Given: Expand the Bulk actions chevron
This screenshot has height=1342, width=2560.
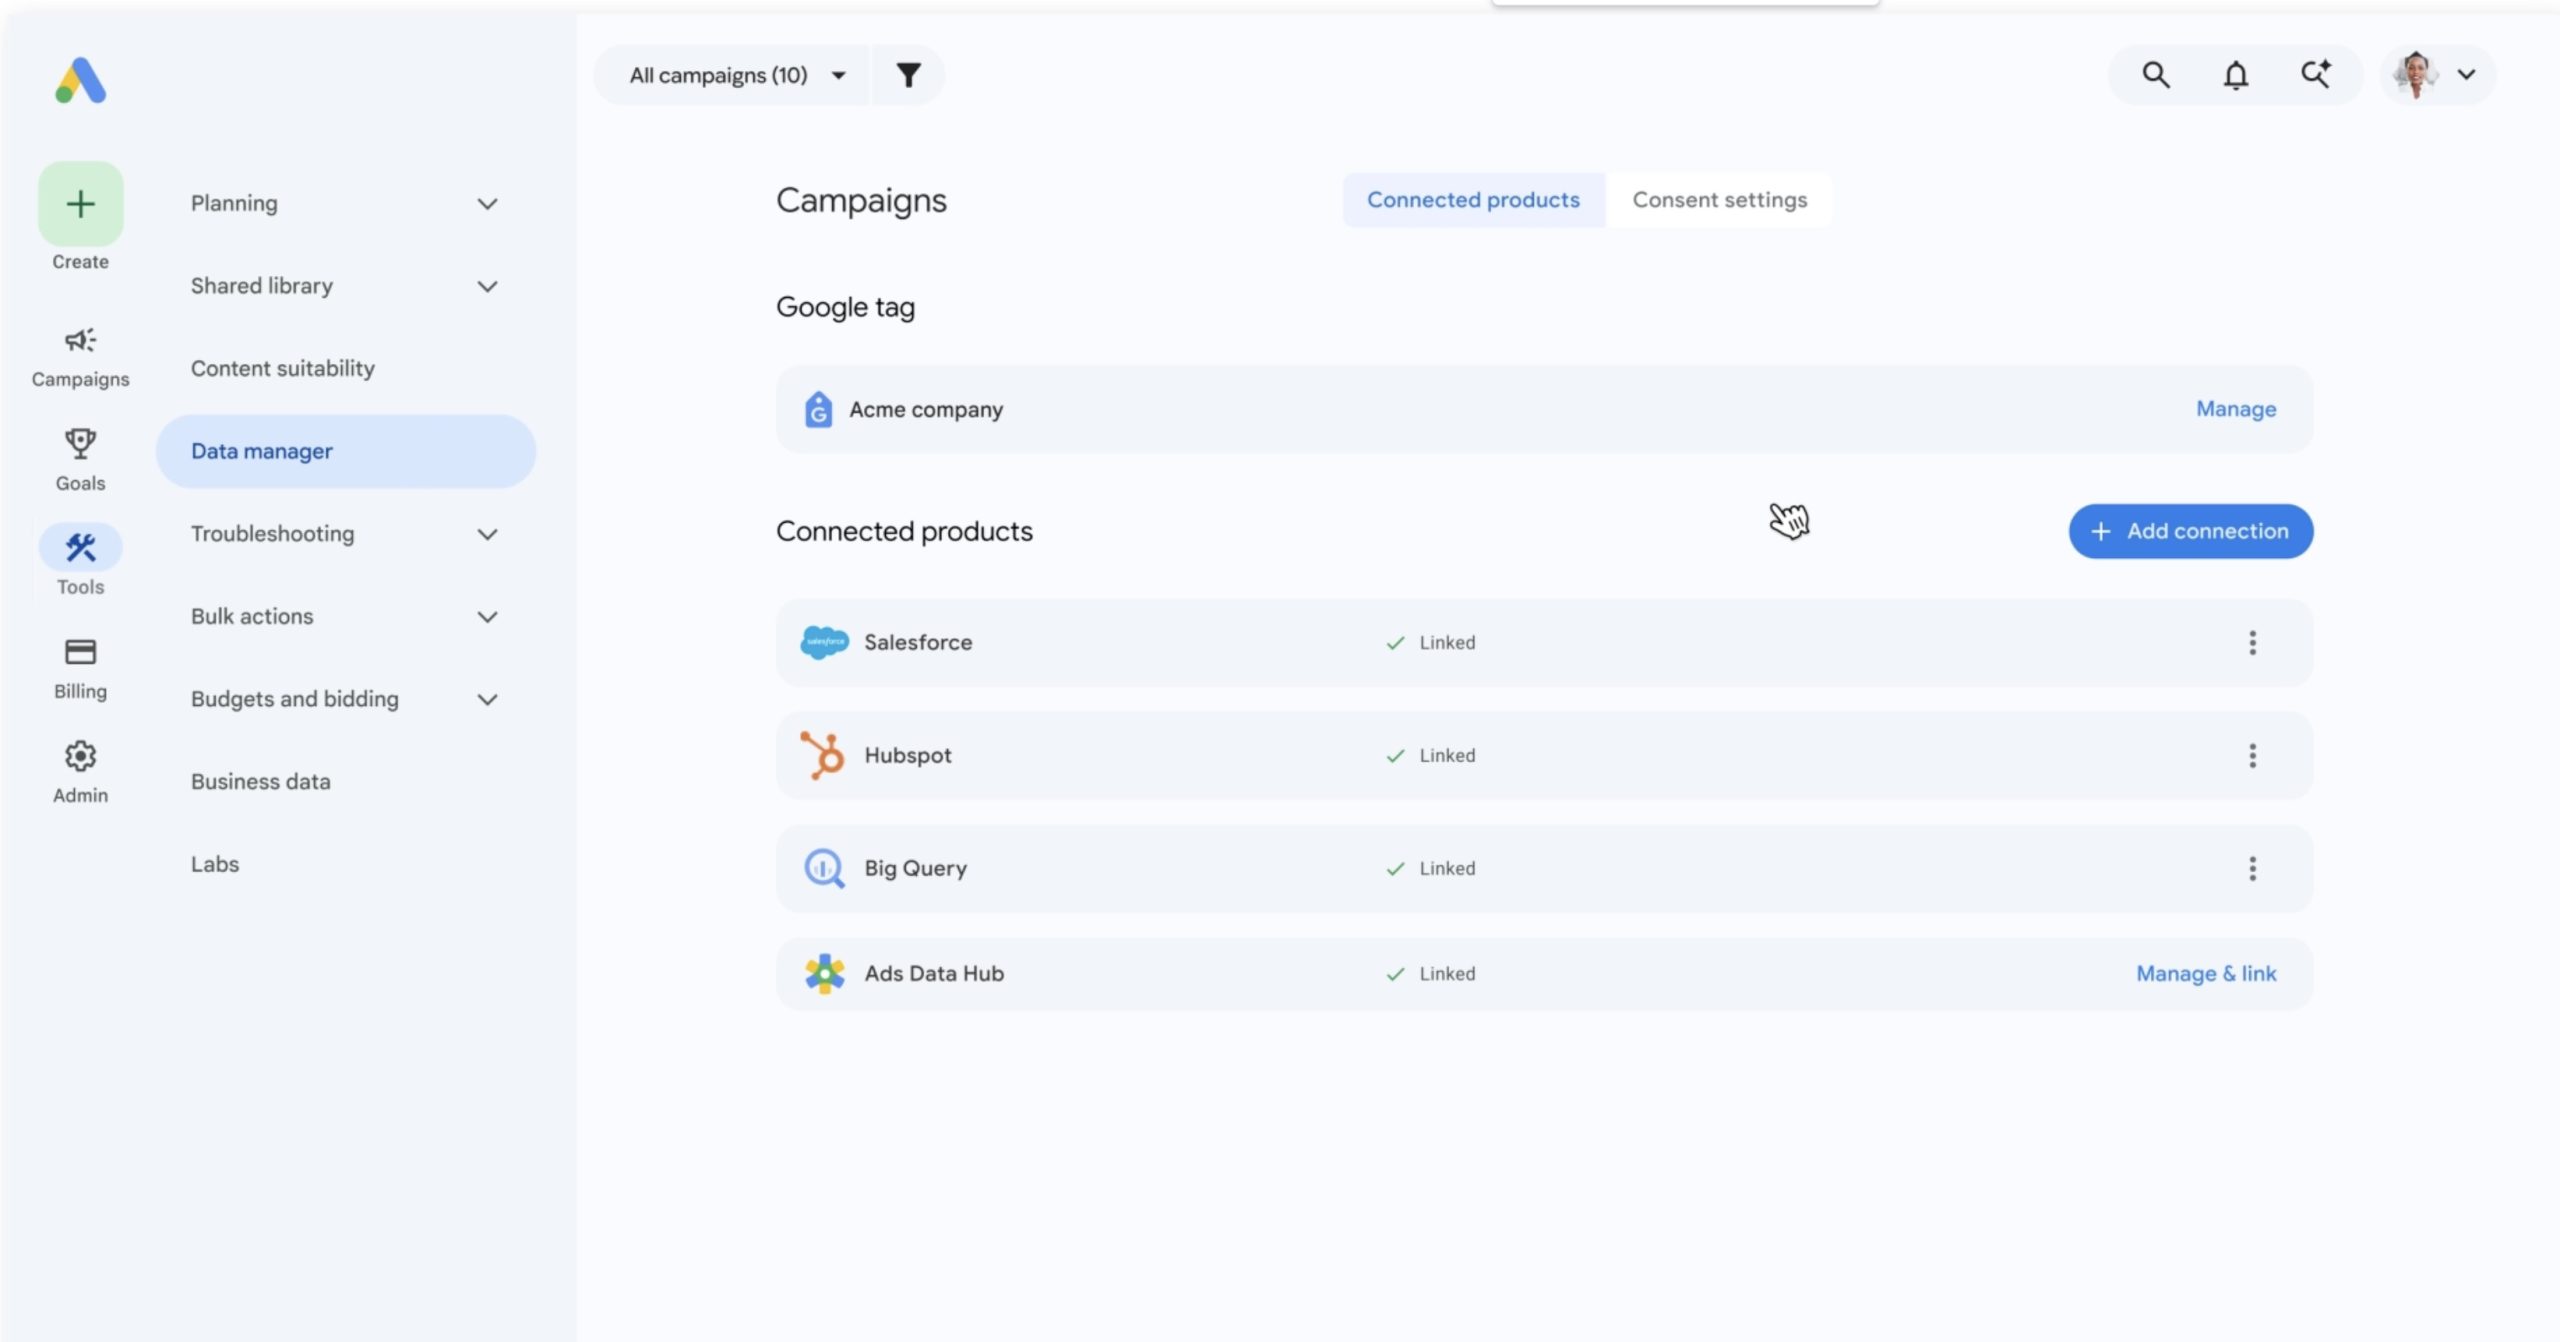Looking at the screenshot, I should pos(487,617).
